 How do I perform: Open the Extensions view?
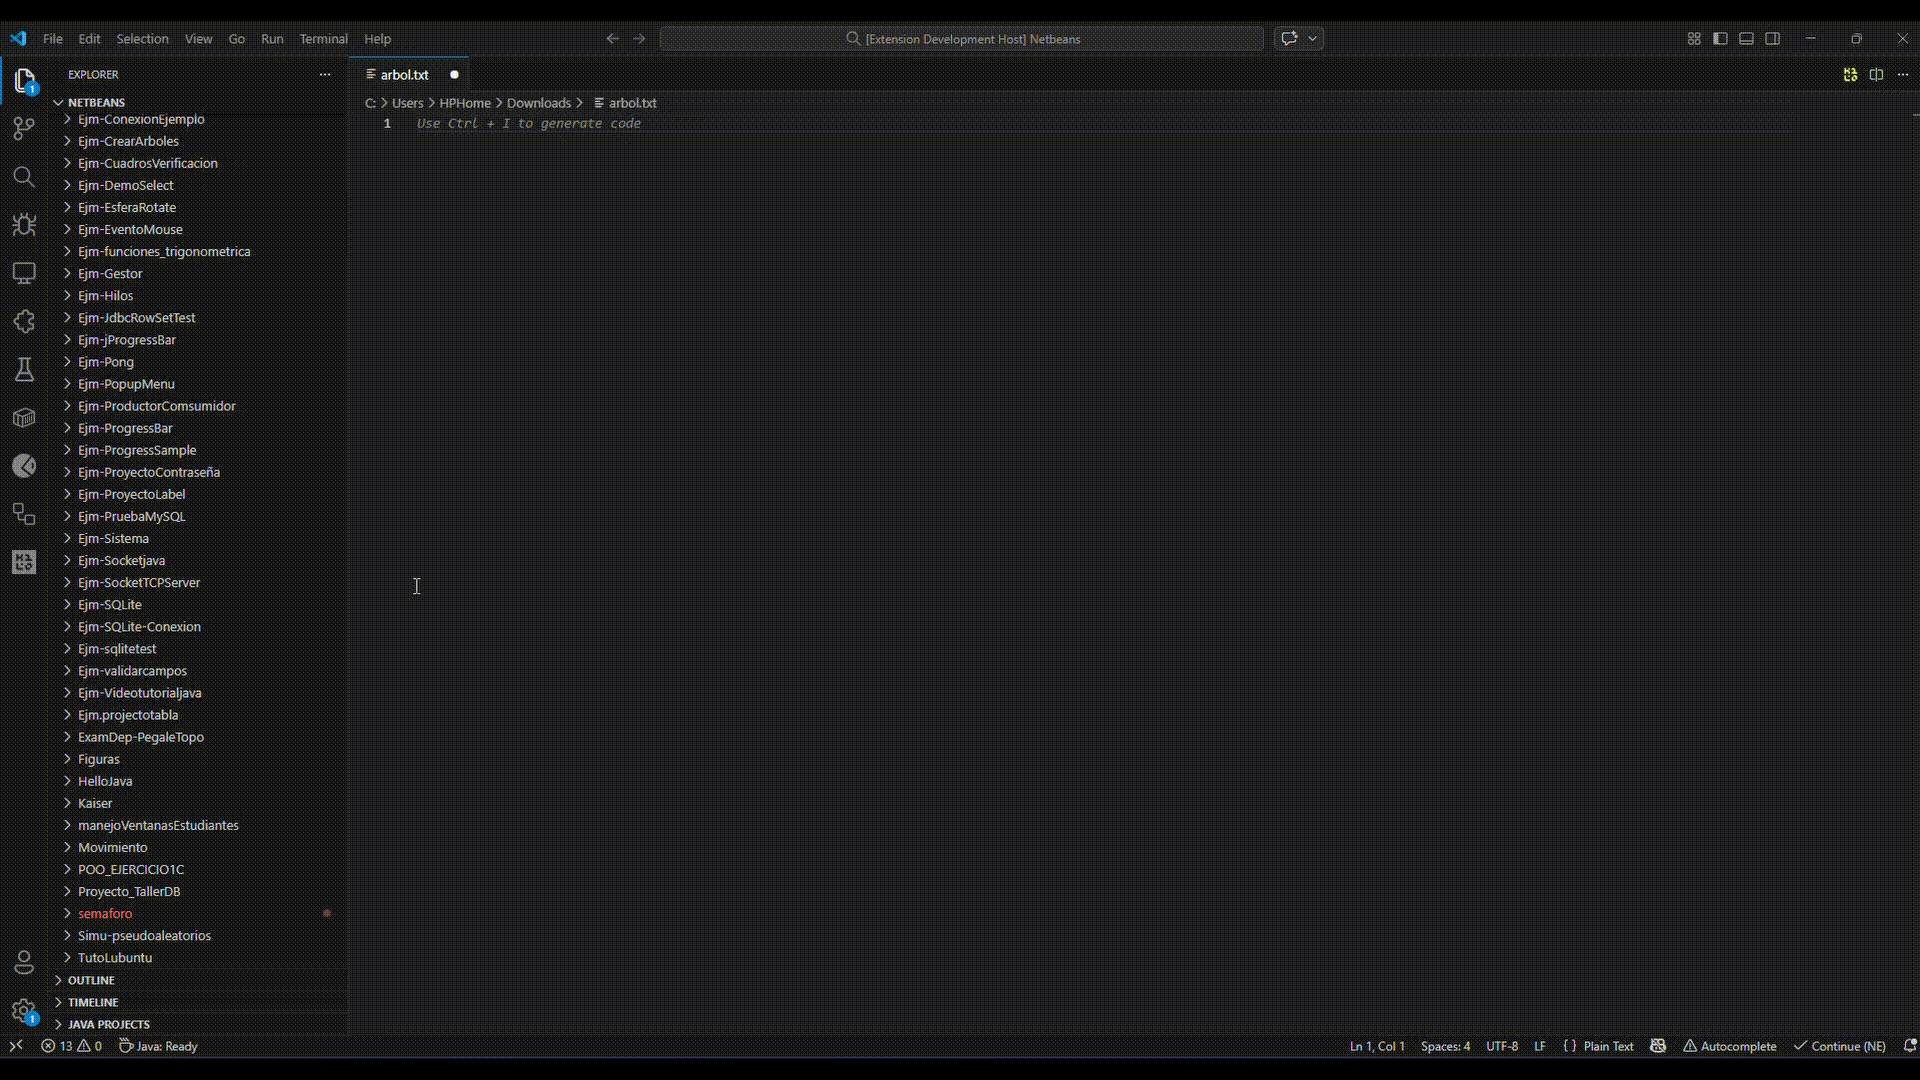click(x=23, y=321)
